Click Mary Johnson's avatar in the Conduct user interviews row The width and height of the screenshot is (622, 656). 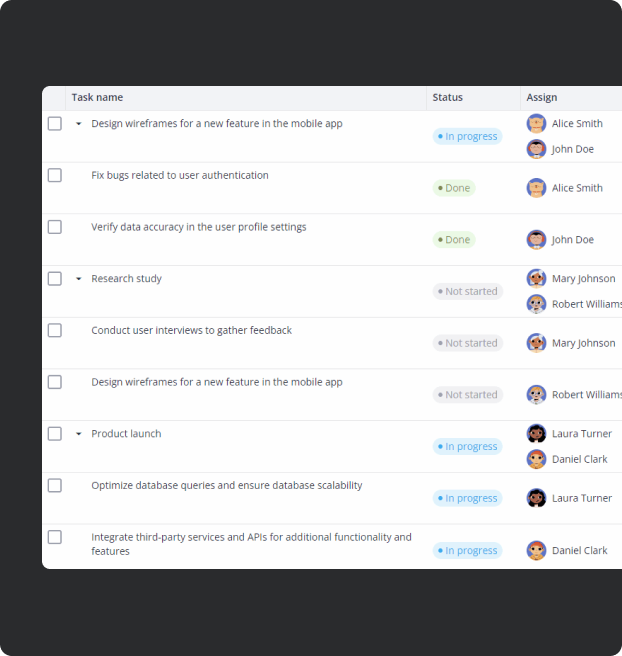click(x=536, y=343)
